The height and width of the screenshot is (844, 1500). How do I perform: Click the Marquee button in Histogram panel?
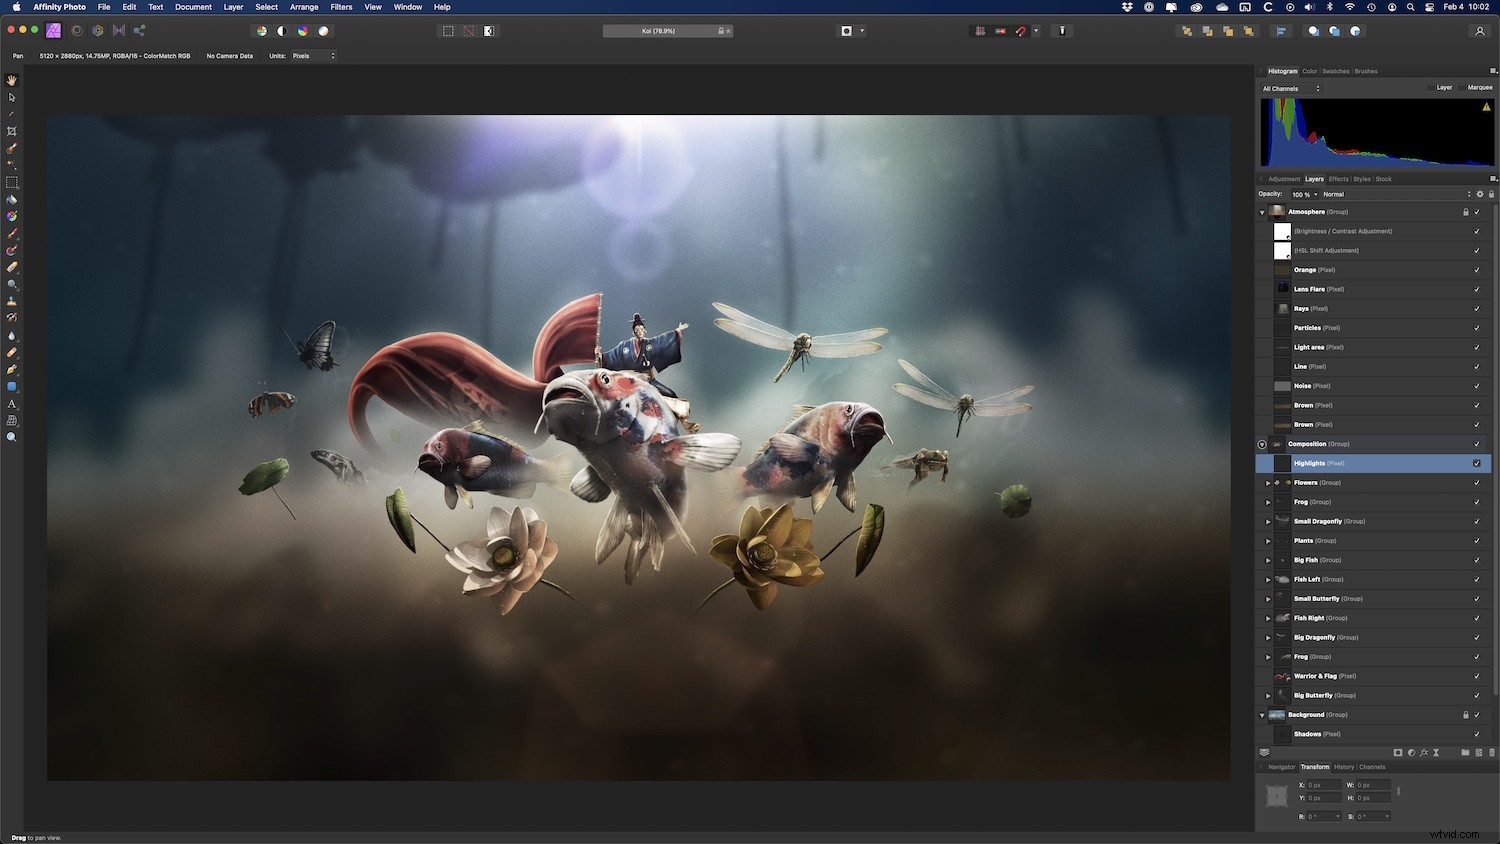[1479, 88]
